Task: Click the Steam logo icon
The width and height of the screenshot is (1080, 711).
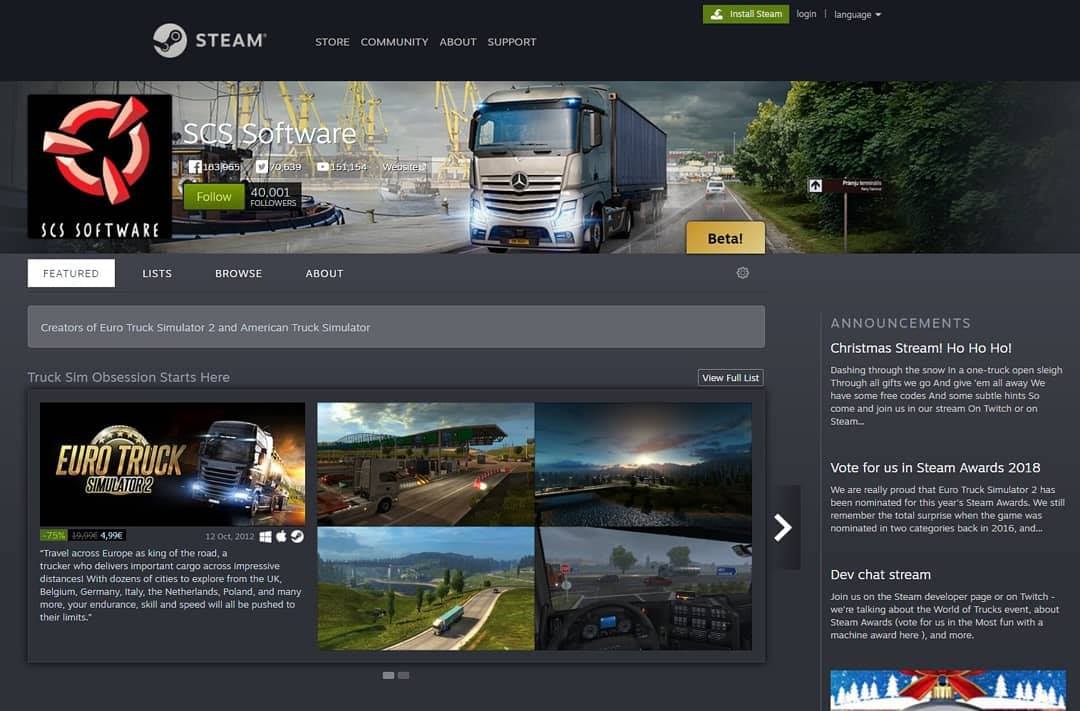Action: click(169, 41)
